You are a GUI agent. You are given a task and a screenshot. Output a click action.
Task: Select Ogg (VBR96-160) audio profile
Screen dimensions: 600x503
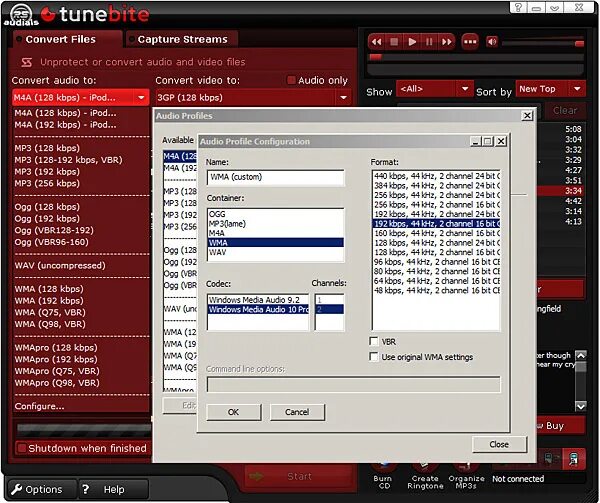51,242
